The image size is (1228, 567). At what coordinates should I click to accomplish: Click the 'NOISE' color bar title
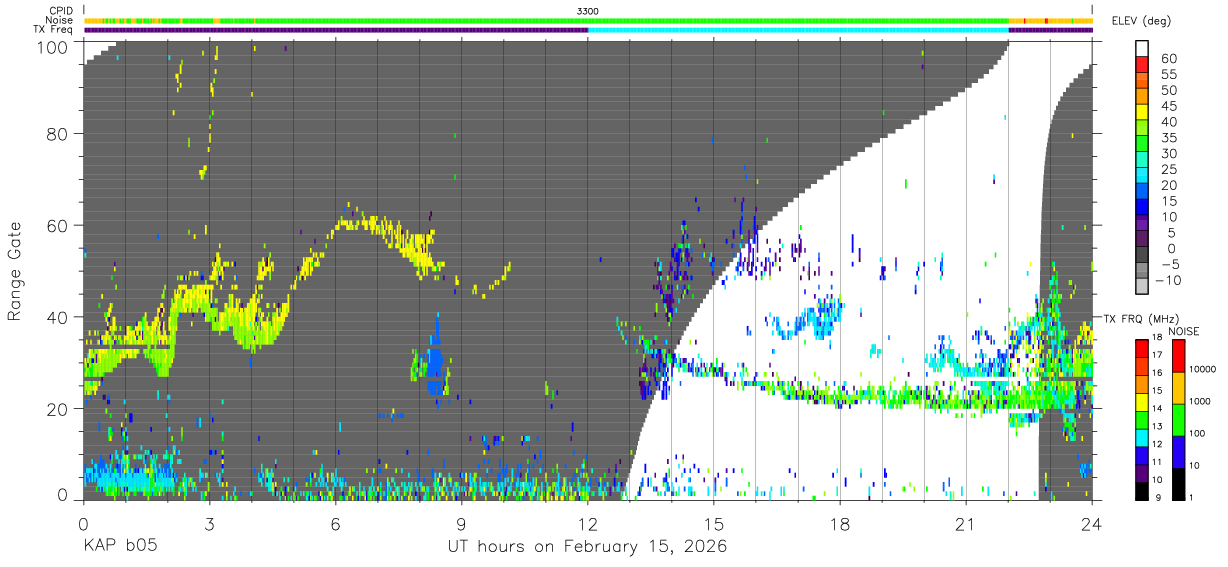click(1183, 332)
